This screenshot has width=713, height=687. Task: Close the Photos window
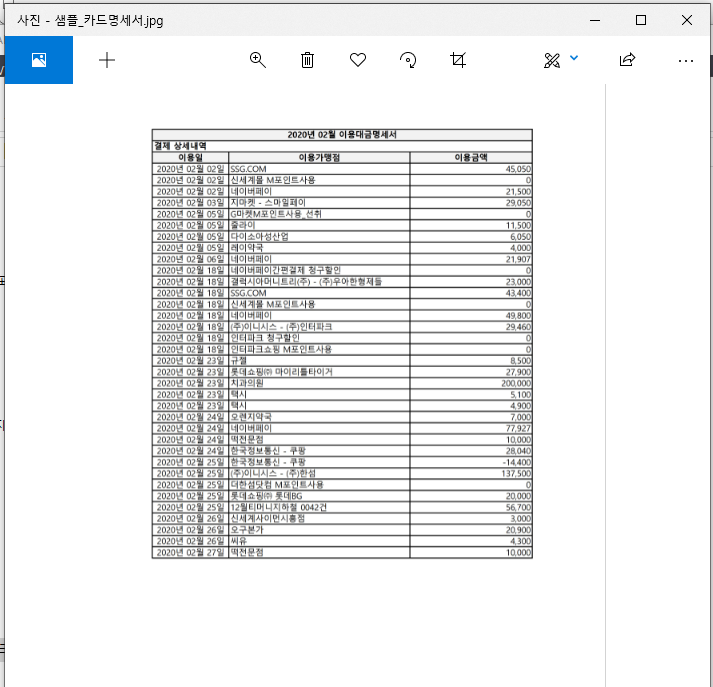(687, 20)
